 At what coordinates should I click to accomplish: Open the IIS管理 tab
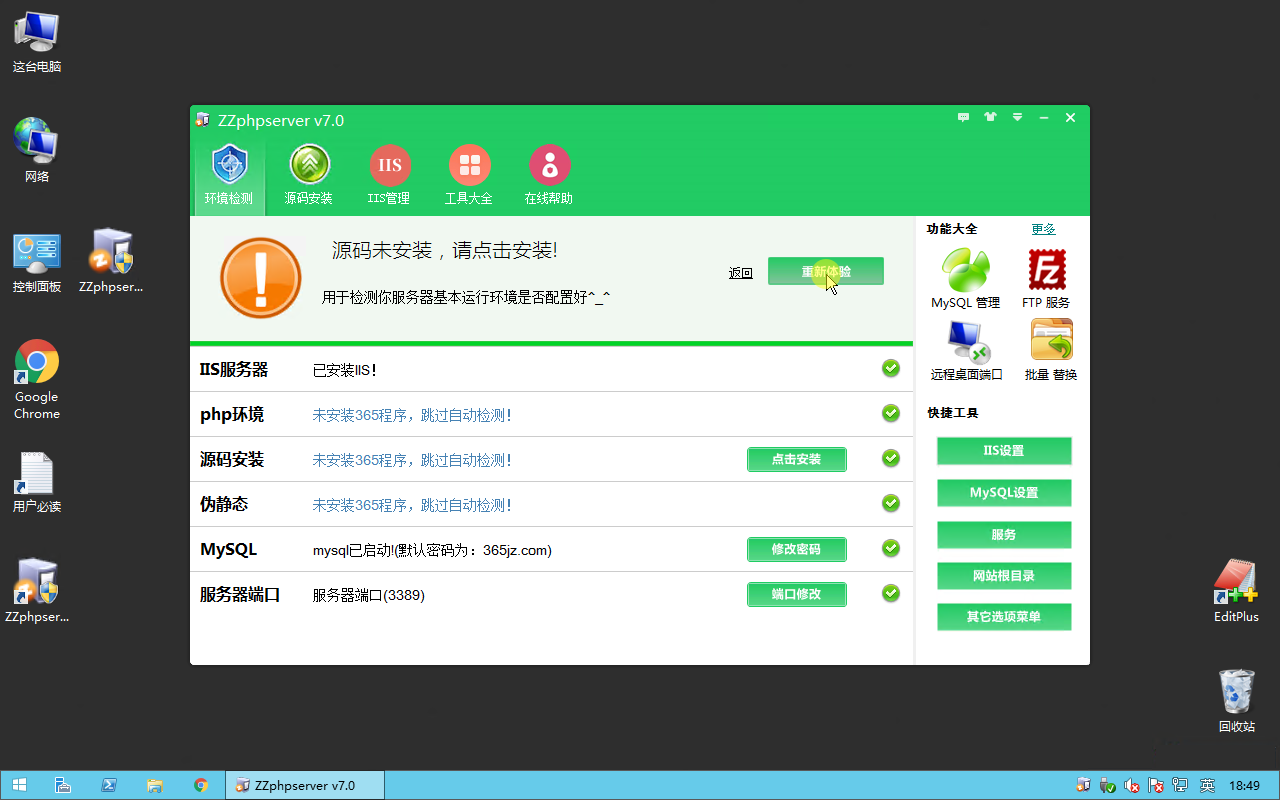point(389,176)
